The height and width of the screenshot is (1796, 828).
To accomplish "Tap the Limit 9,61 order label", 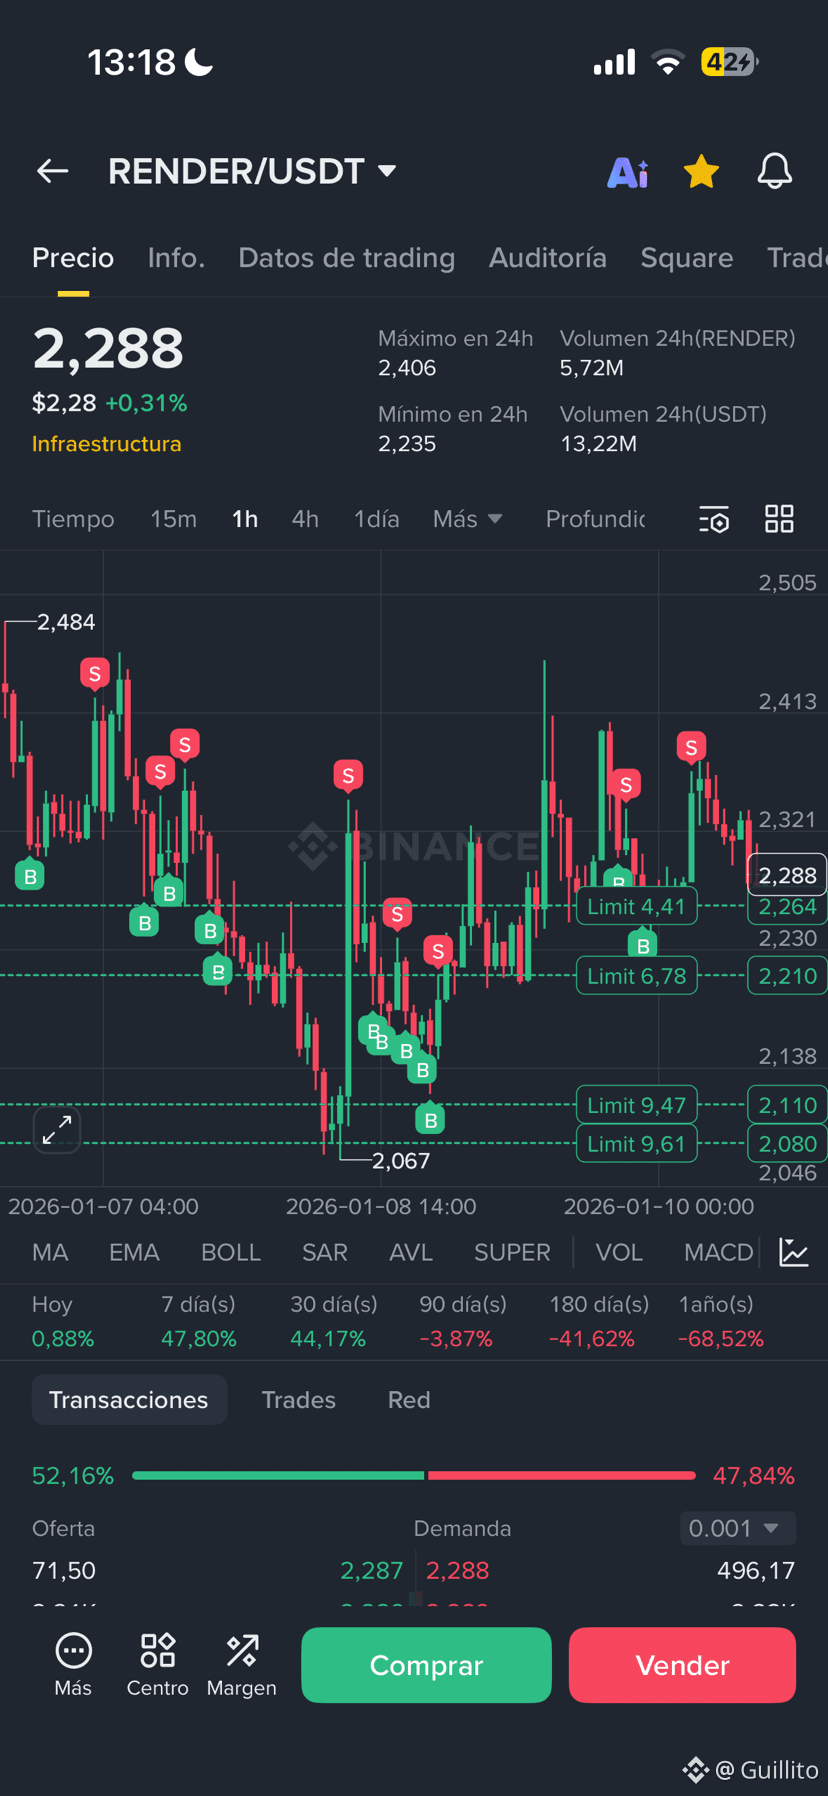I will [x=636, y=1144].
